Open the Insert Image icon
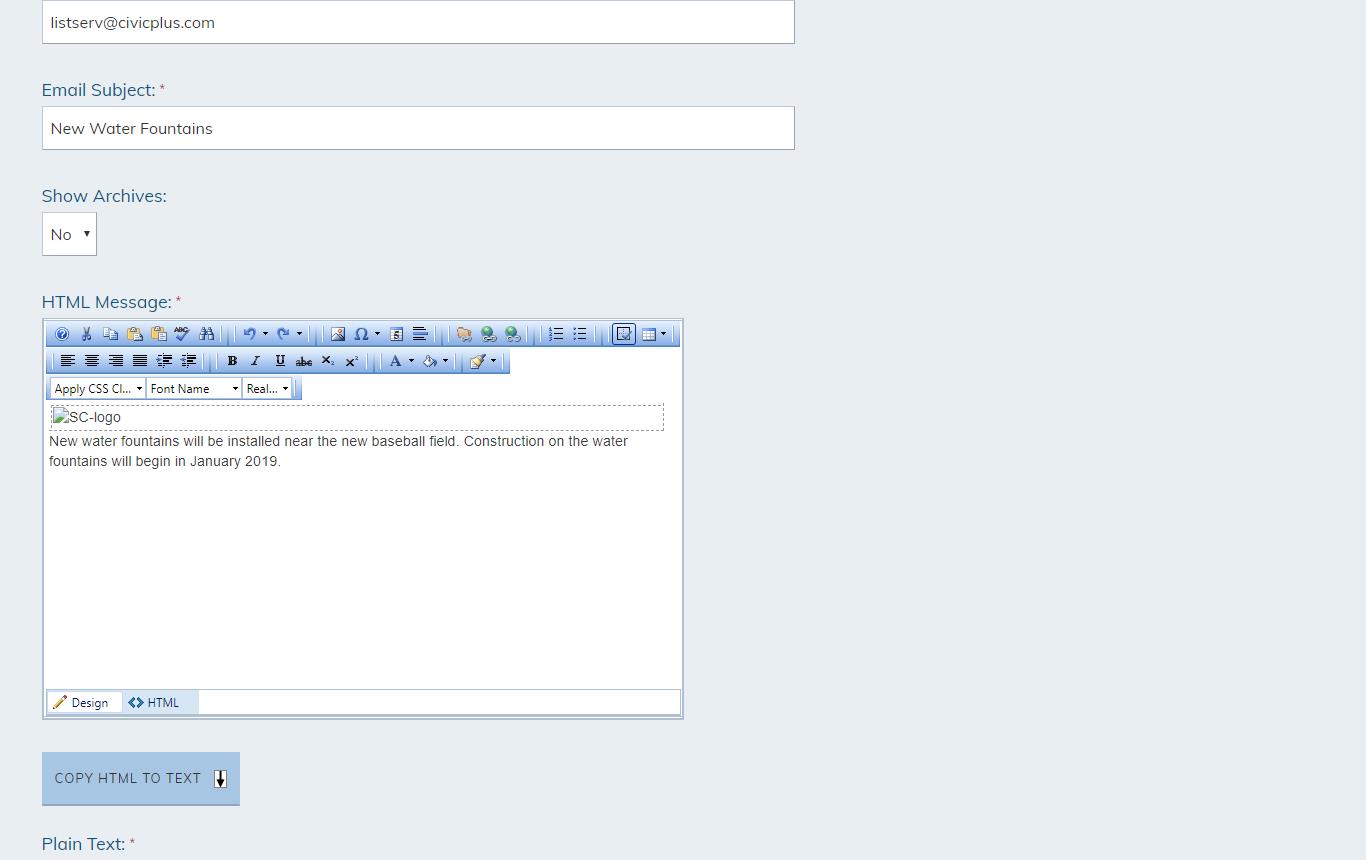This screenshot has height=860, width=1366. 338,334
